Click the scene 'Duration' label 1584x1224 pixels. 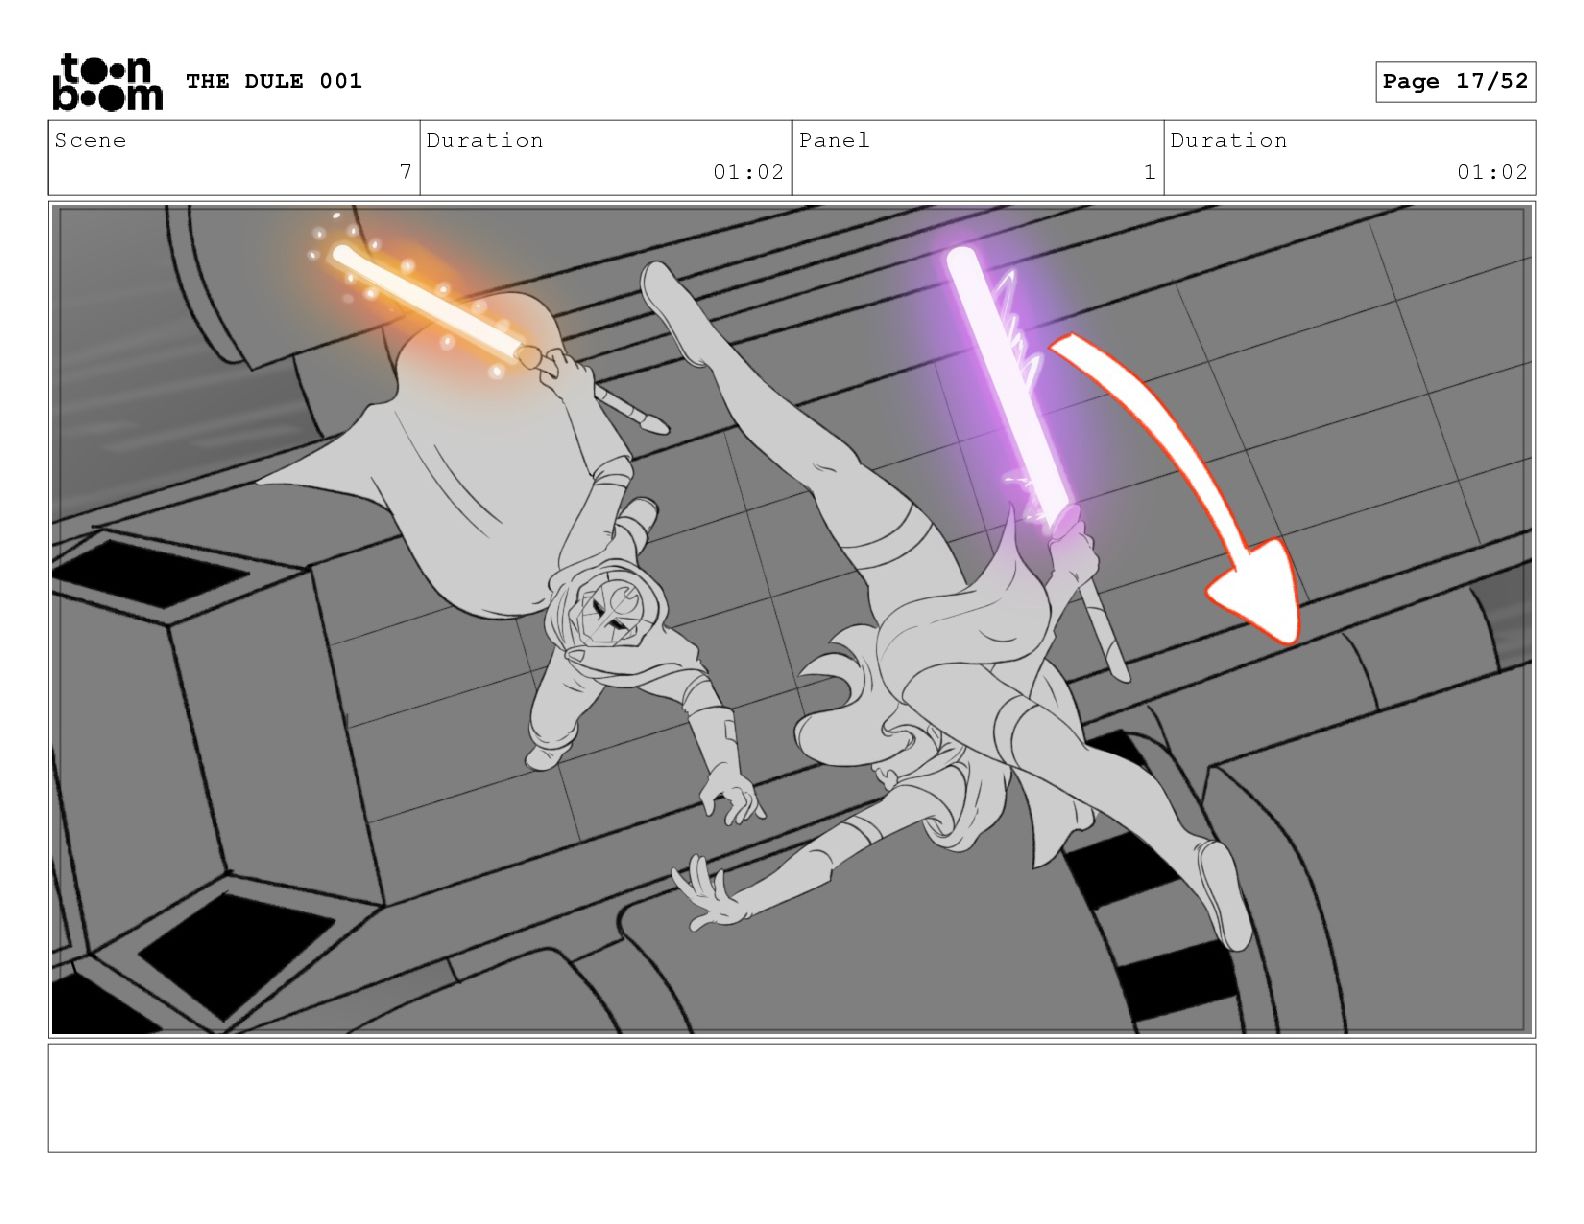485,140
